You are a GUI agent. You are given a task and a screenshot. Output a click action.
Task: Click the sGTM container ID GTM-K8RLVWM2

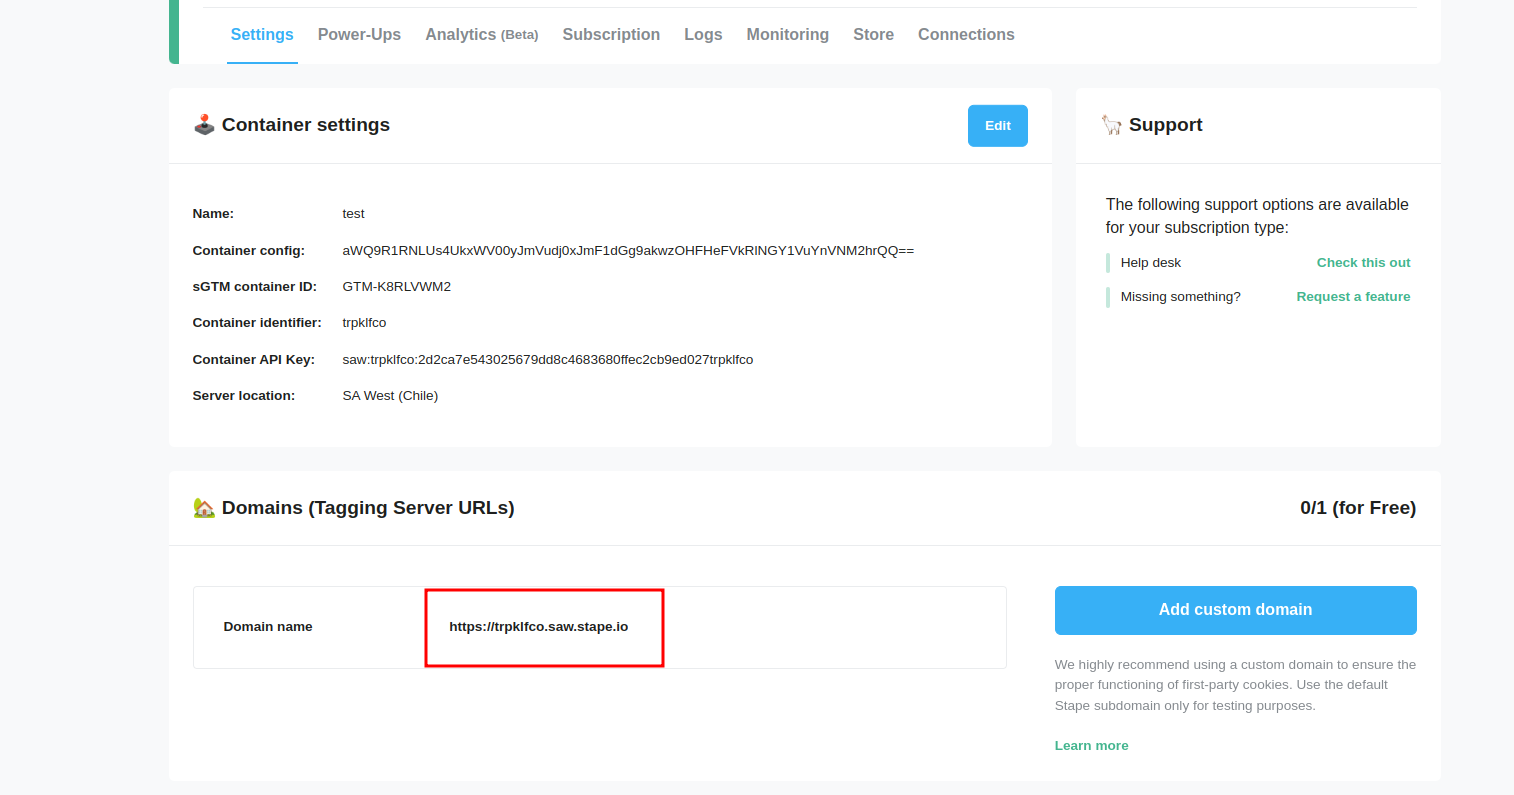(x=396, y=286)
